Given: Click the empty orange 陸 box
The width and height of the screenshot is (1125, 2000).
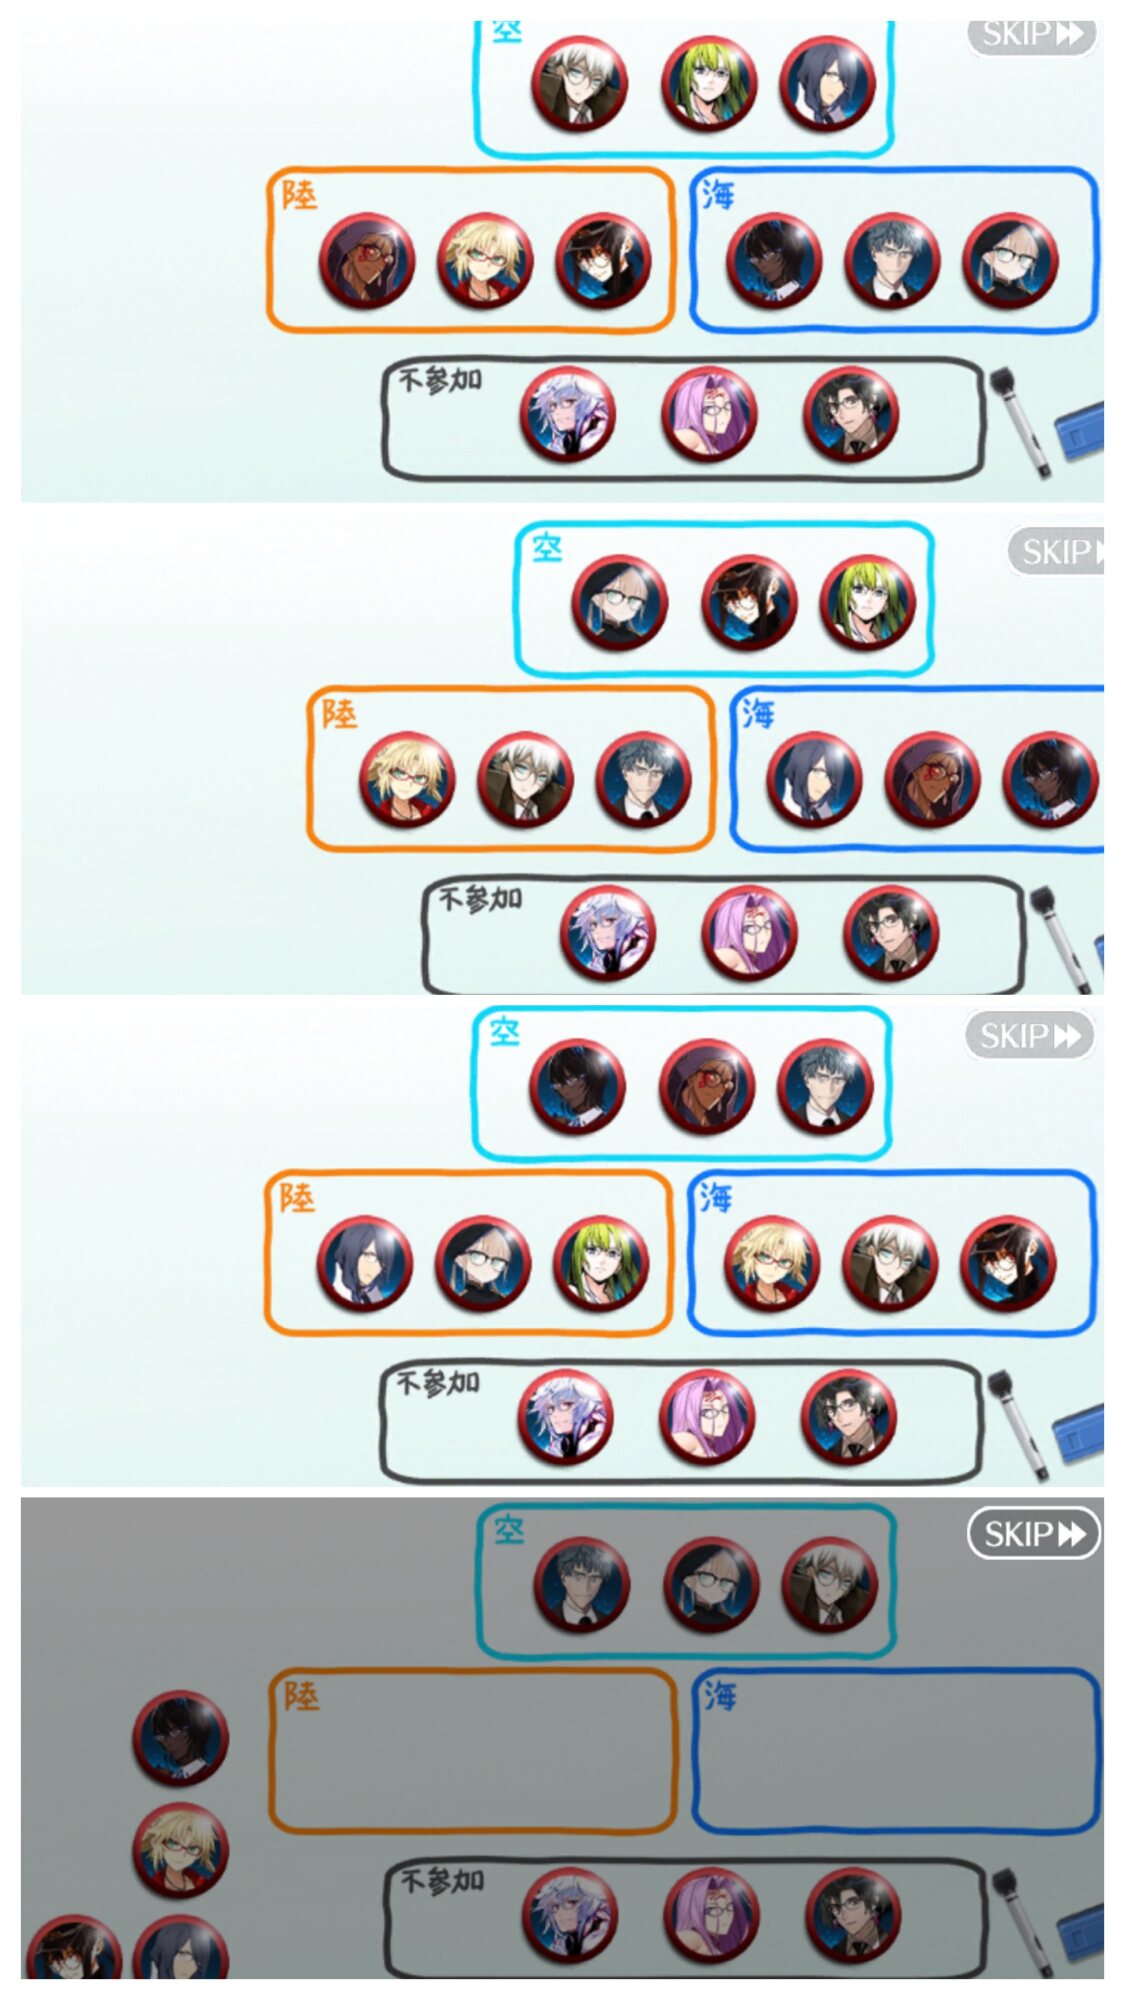Looking at the screenshot, I should point(472,1751).
